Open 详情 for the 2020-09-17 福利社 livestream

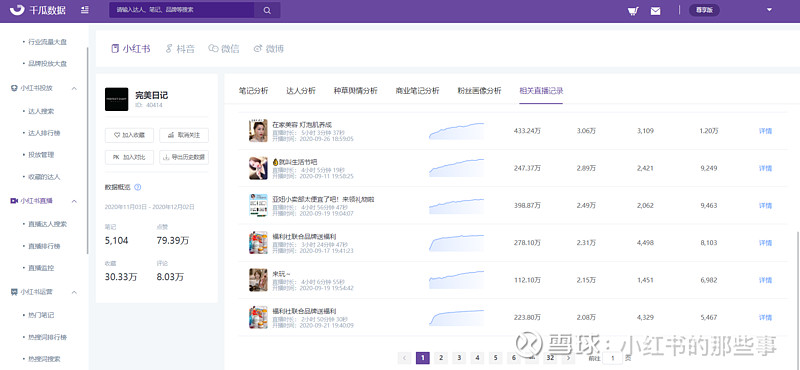click(765, 243)
